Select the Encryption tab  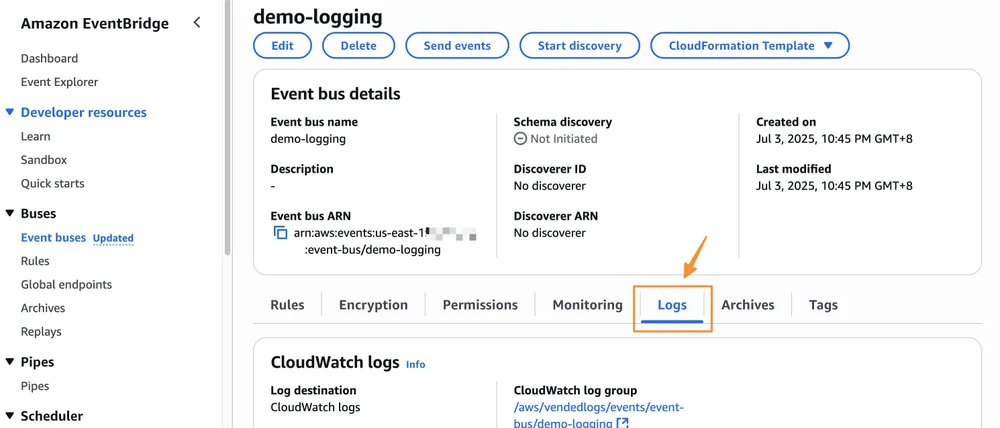pos(373,305)
